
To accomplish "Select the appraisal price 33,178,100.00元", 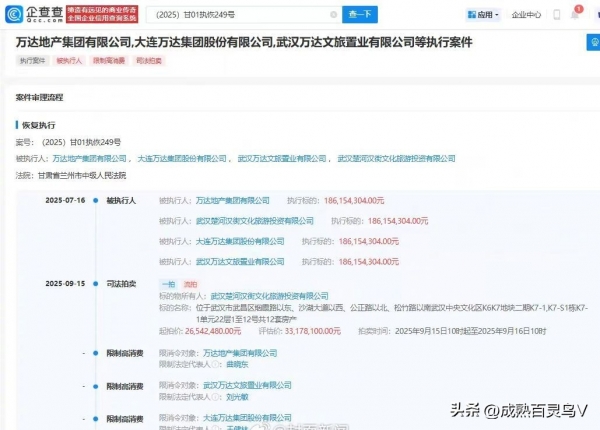I will coord(312,331).
